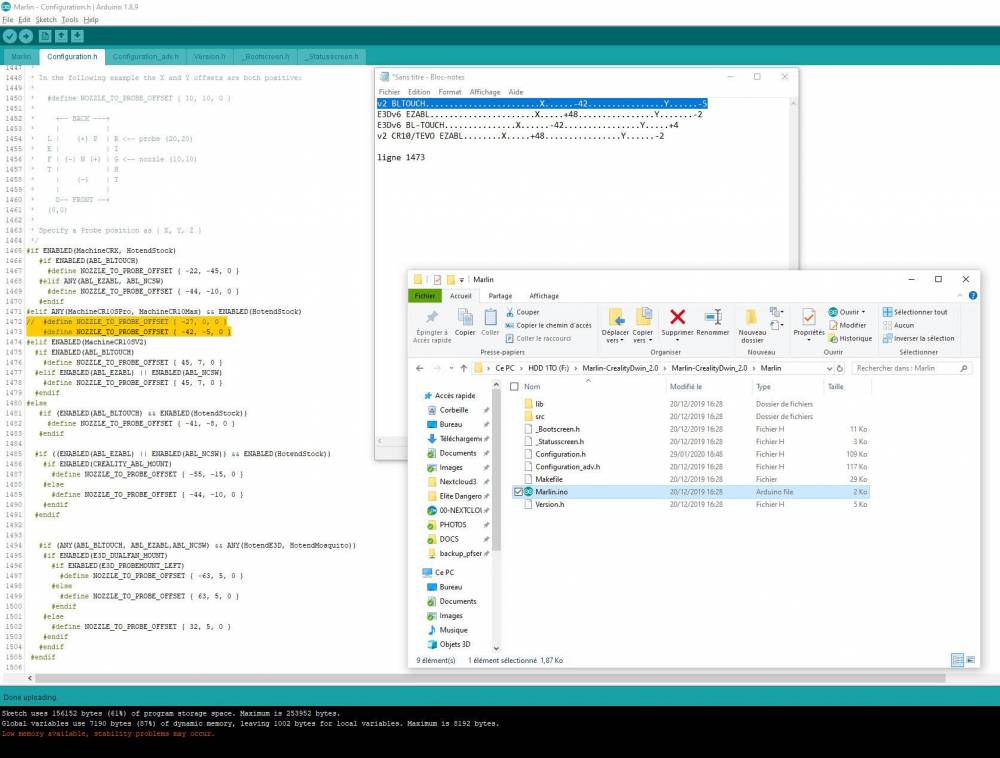Click the red Supprimer delete icon

677,317
